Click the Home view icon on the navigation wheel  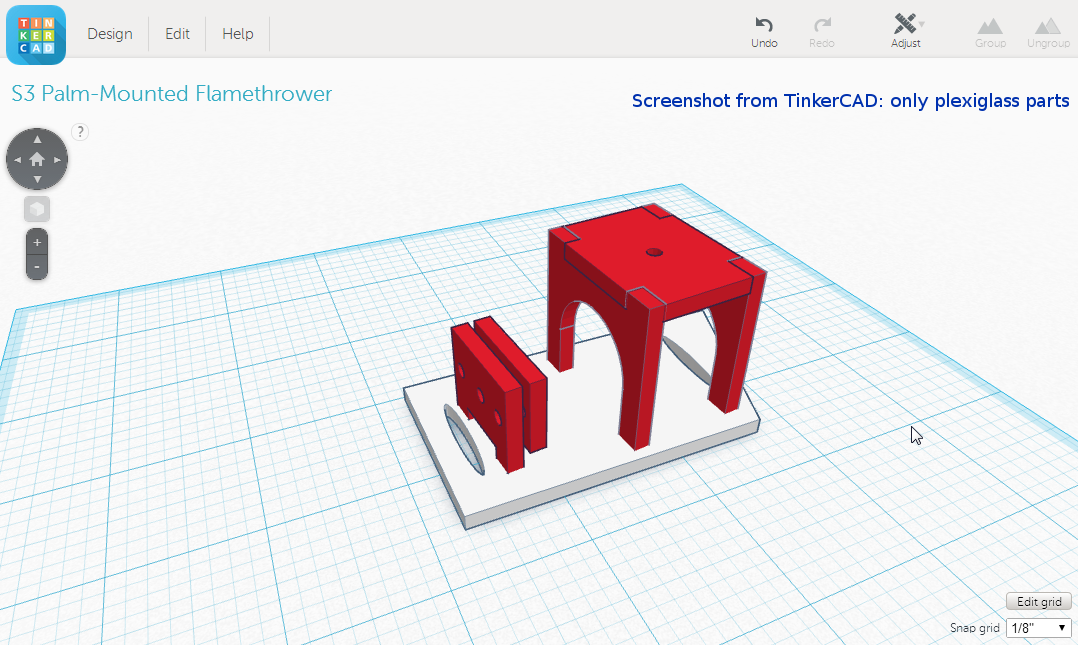click(37, 158)
